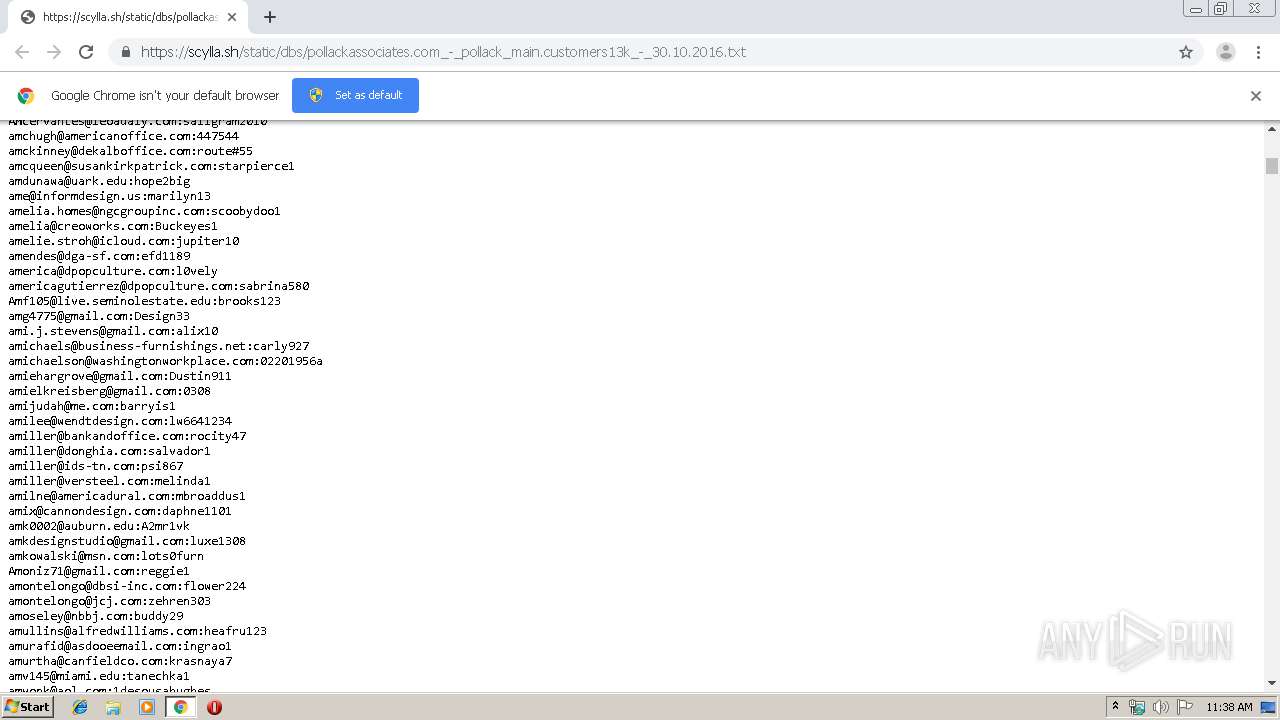
Task: Open the network status tray icon
Action: pyautogui.click(x=1137, y=707)
